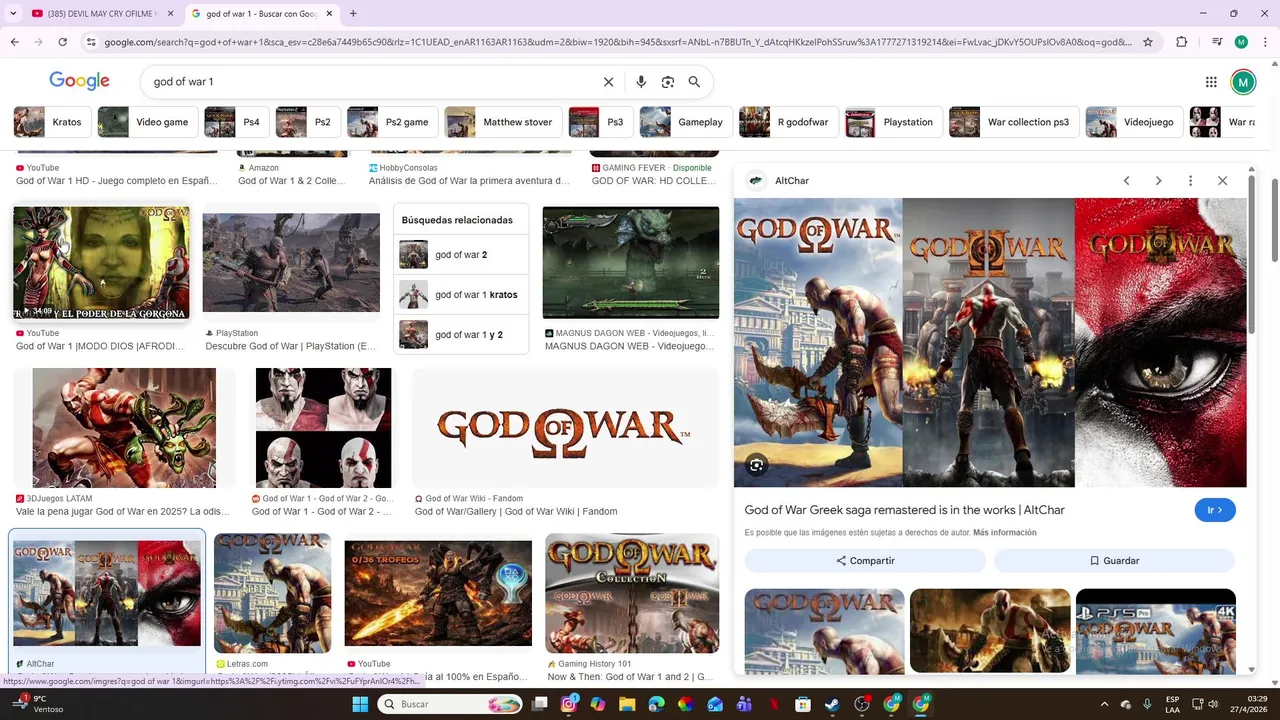Open Microsoft Store from the taskbar

802,704
